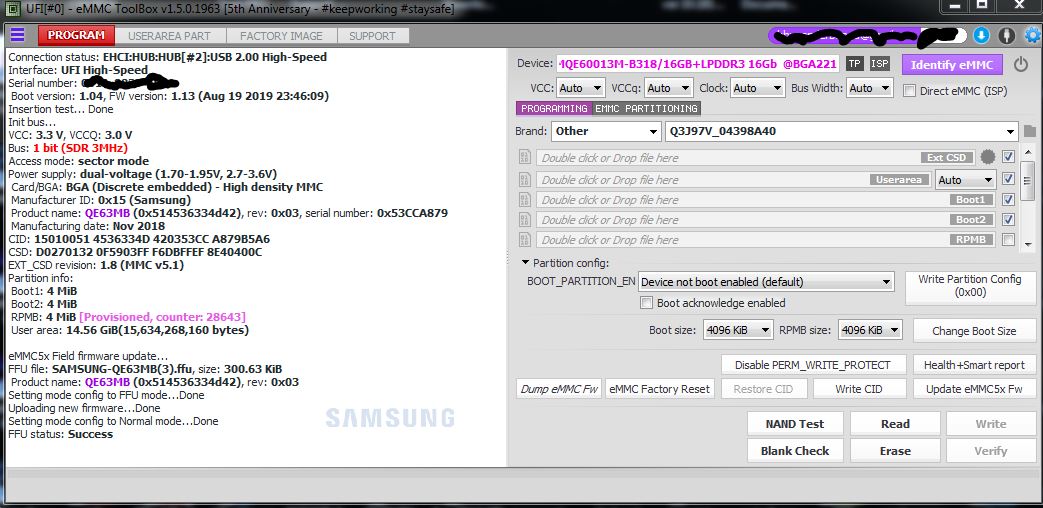Run the NAND Test button
This screenshot has height=508, width=1043.
click(x=795, y=424)
